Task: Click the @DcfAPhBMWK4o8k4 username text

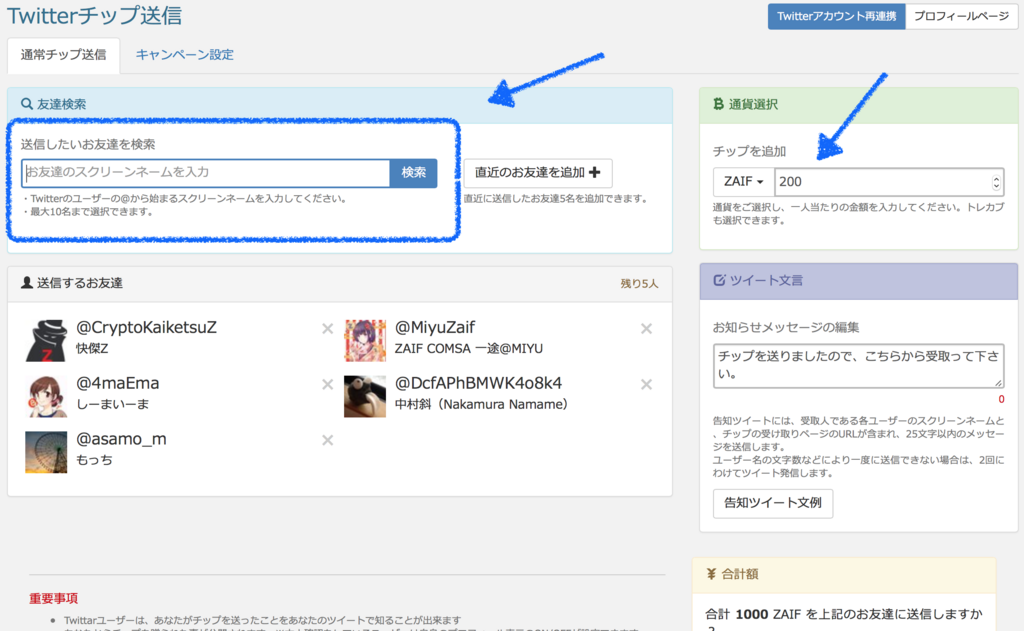Action: point(478,383)
